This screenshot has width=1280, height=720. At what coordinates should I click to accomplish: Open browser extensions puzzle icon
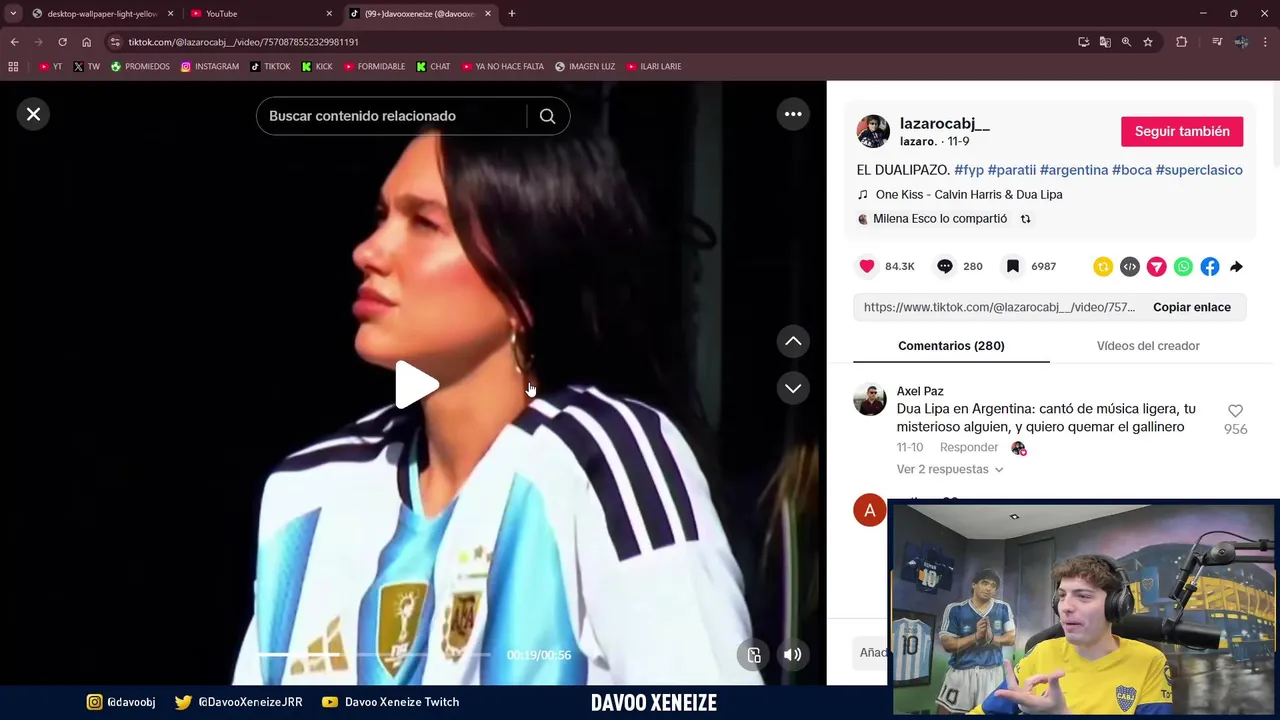click(x=1182, y=42)
